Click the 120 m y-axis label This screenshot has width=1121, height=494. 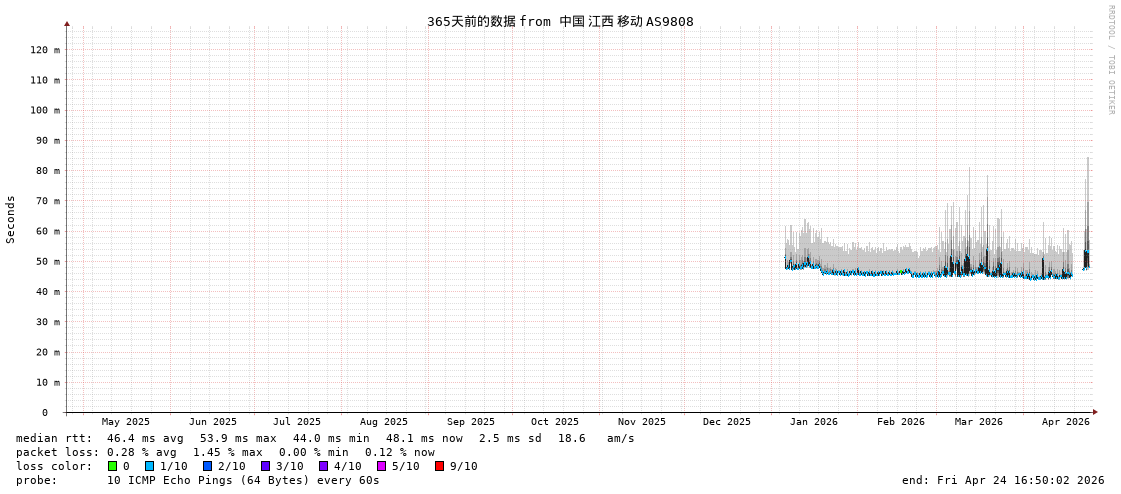click(x=45, y=50)
